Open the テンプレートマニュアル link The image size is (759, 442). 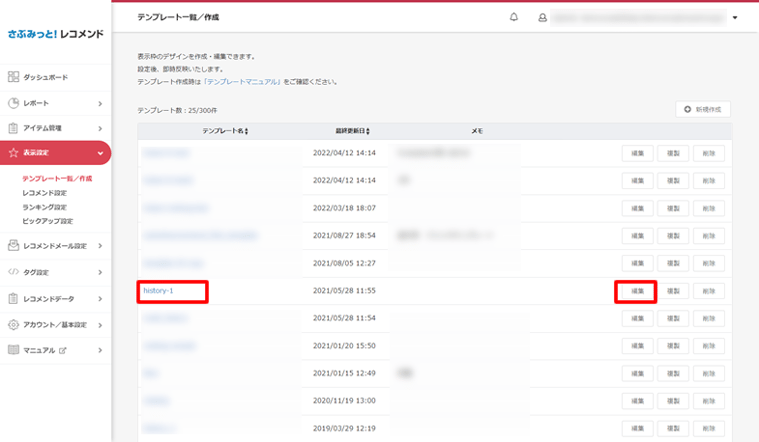click(243, 82)
